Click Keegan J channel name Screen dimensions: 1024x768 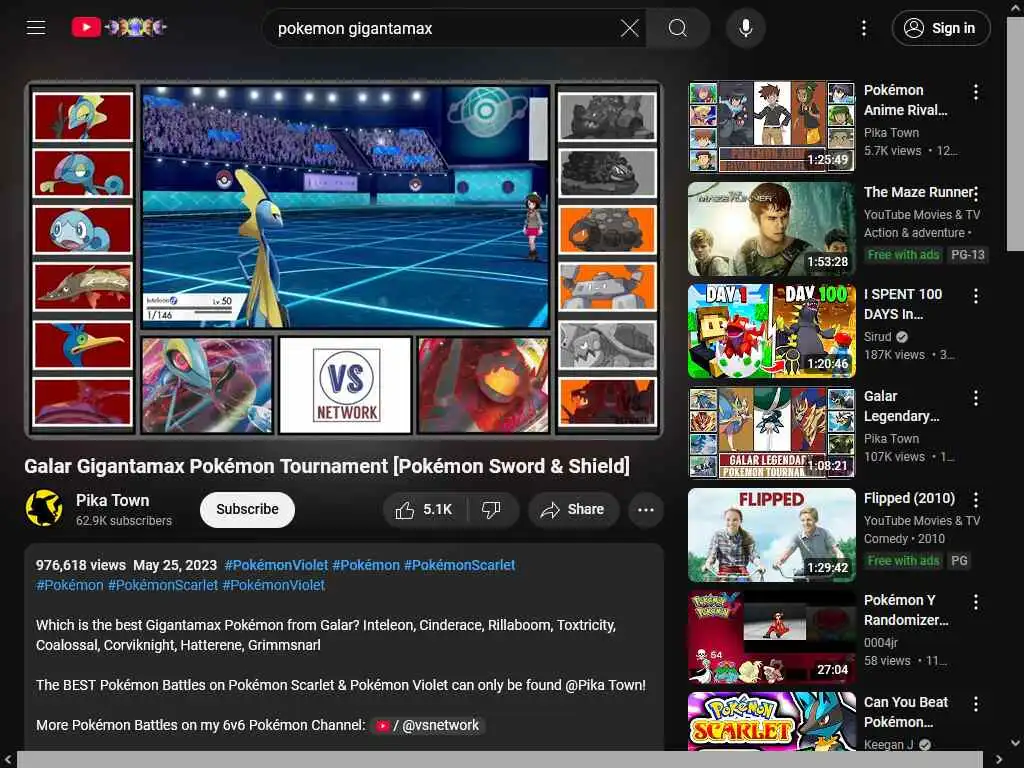coord(889,744)
